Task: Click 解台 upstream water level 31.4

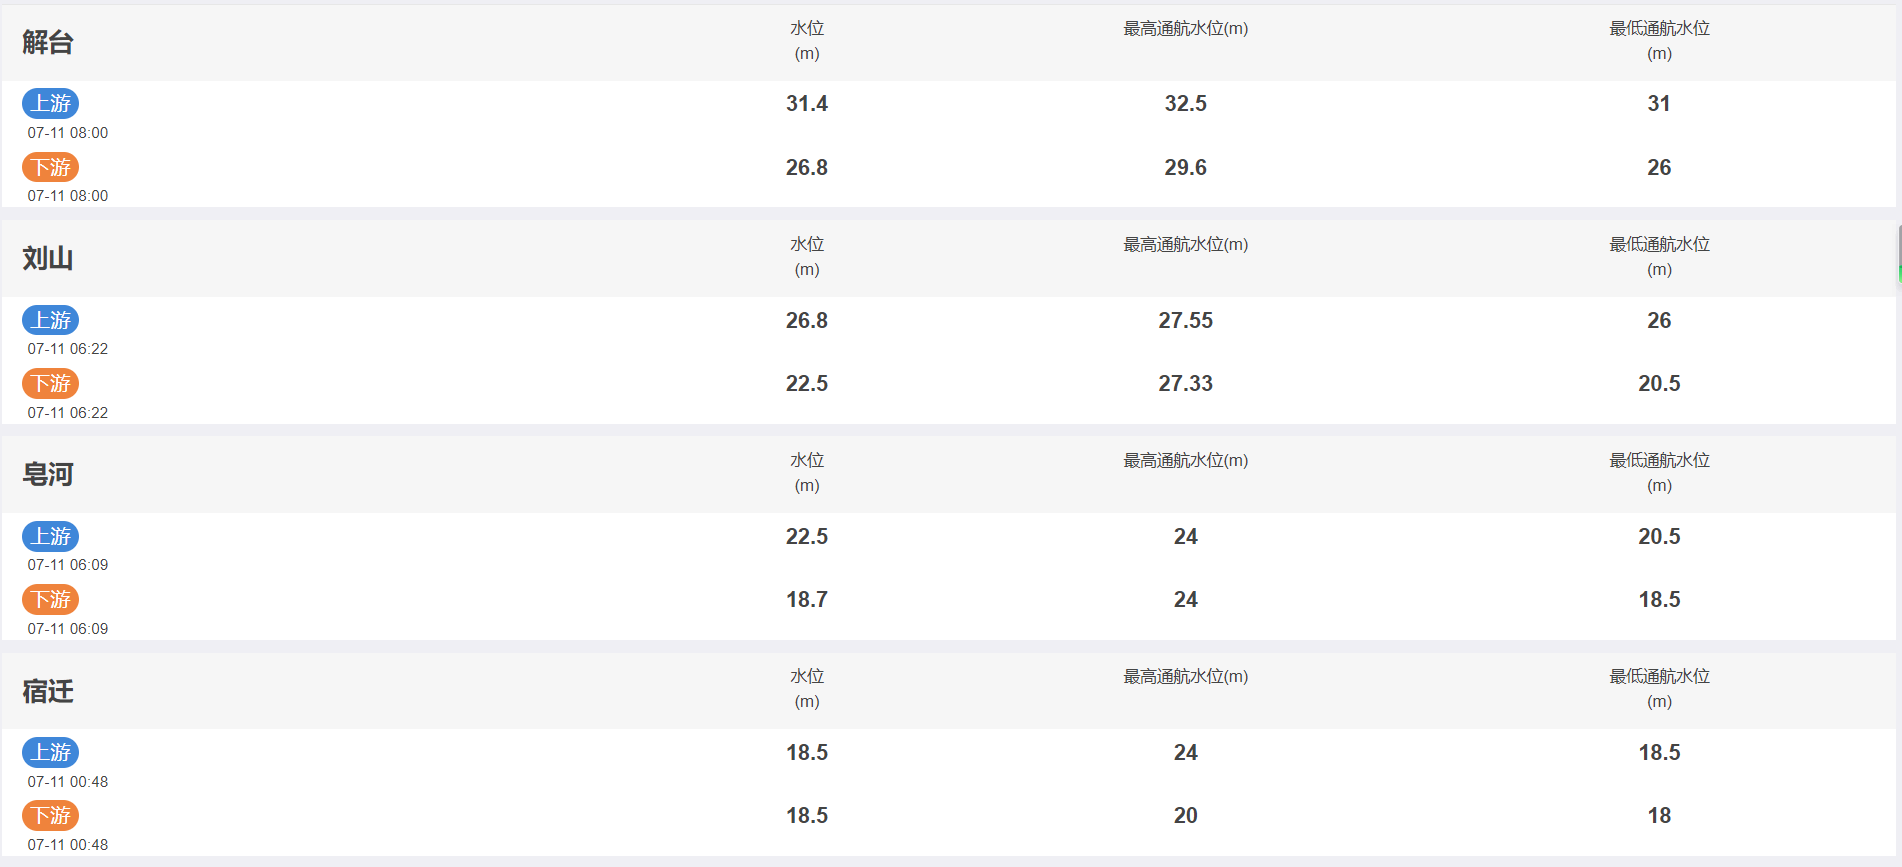Action: [807, 103]
